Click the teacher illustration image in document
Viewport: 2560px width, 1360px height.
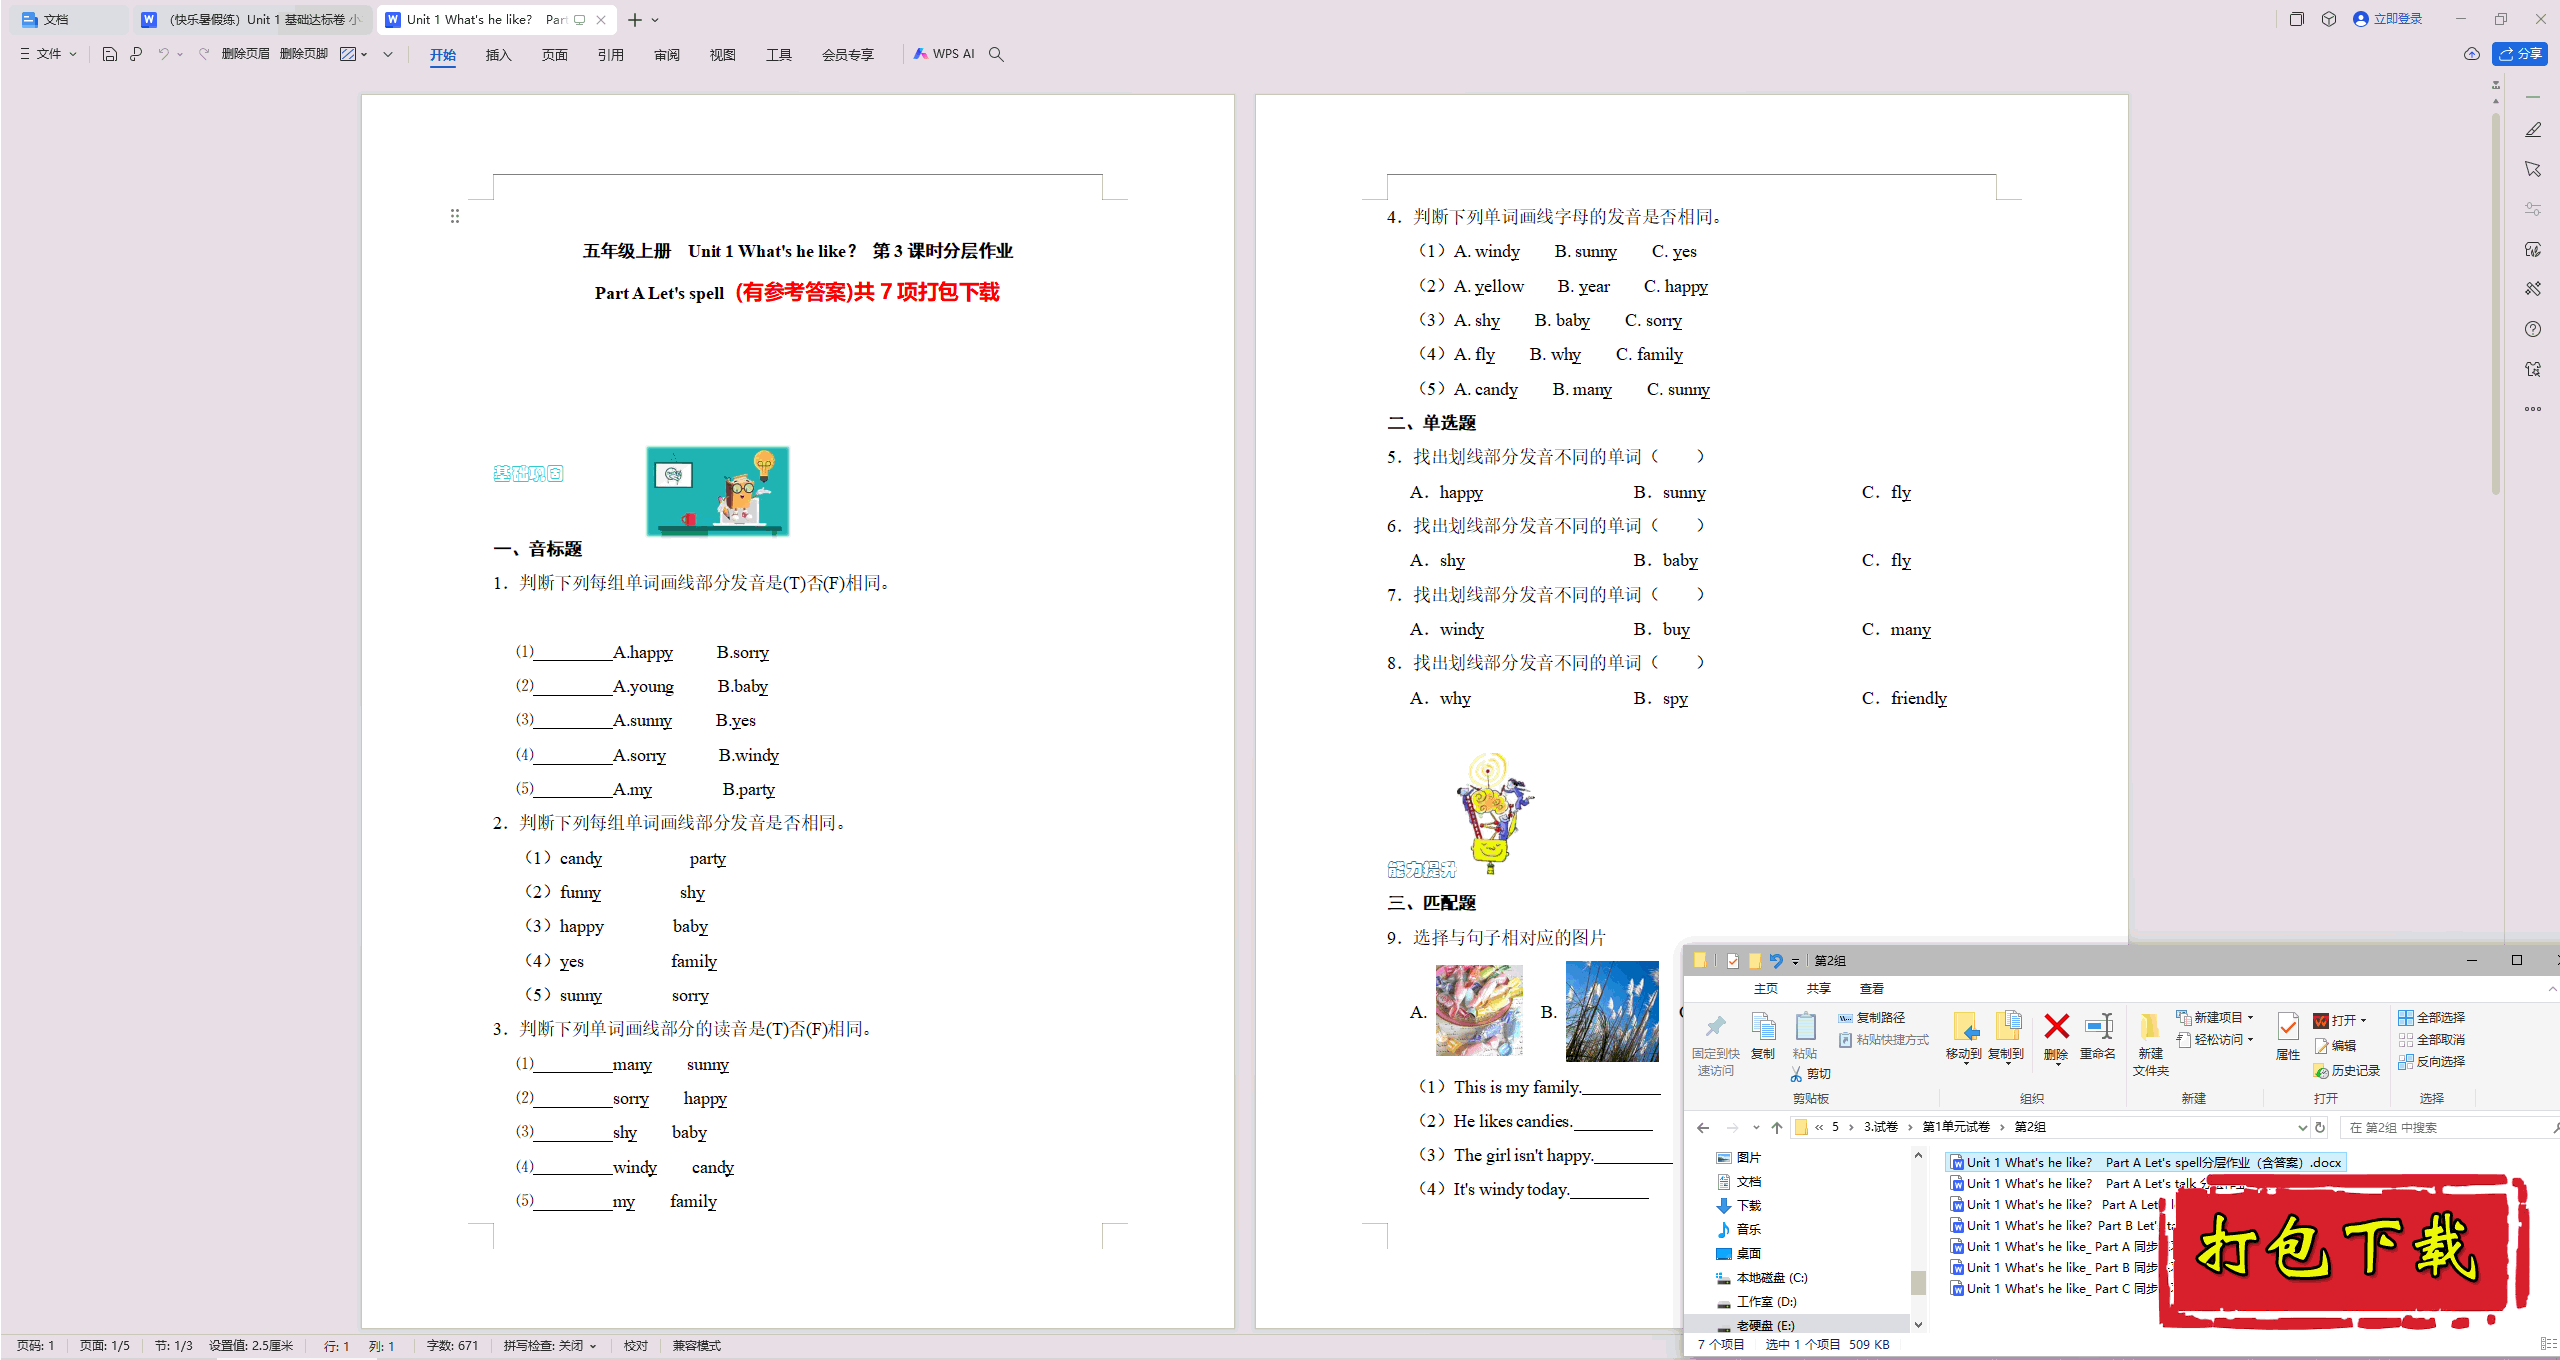click(x=717, y=491)
